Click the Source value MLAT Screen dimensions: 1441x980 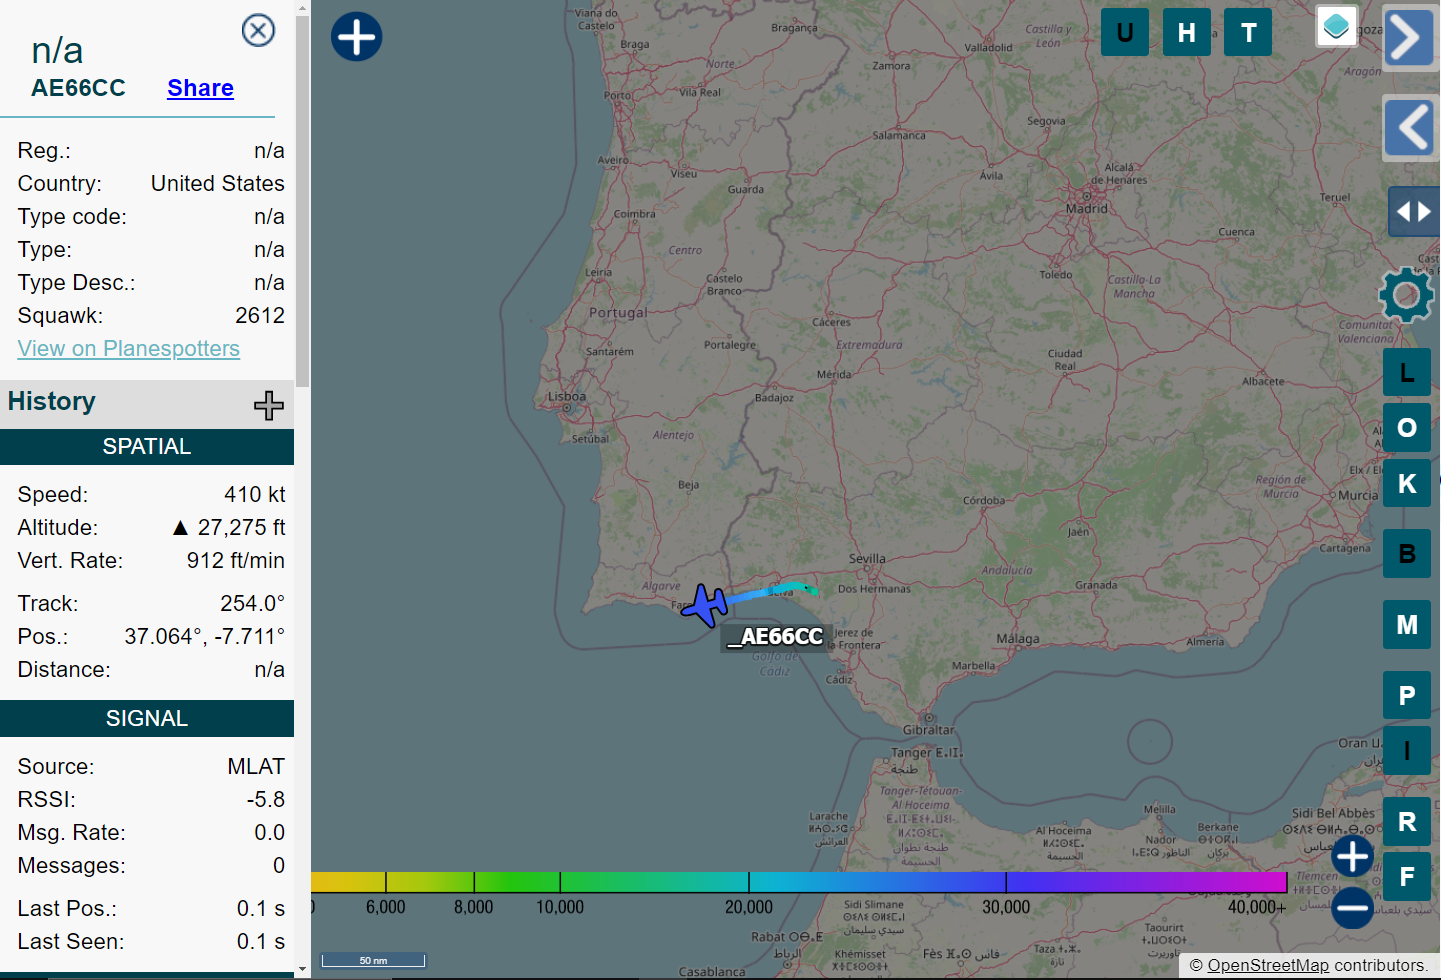coord(256,767)
